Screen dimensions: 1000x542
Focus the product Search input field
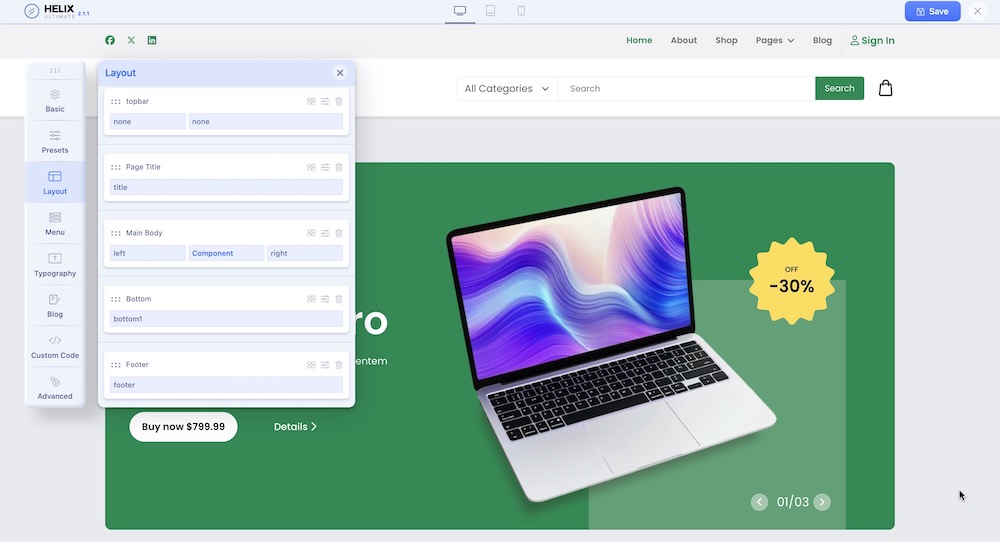686,89
